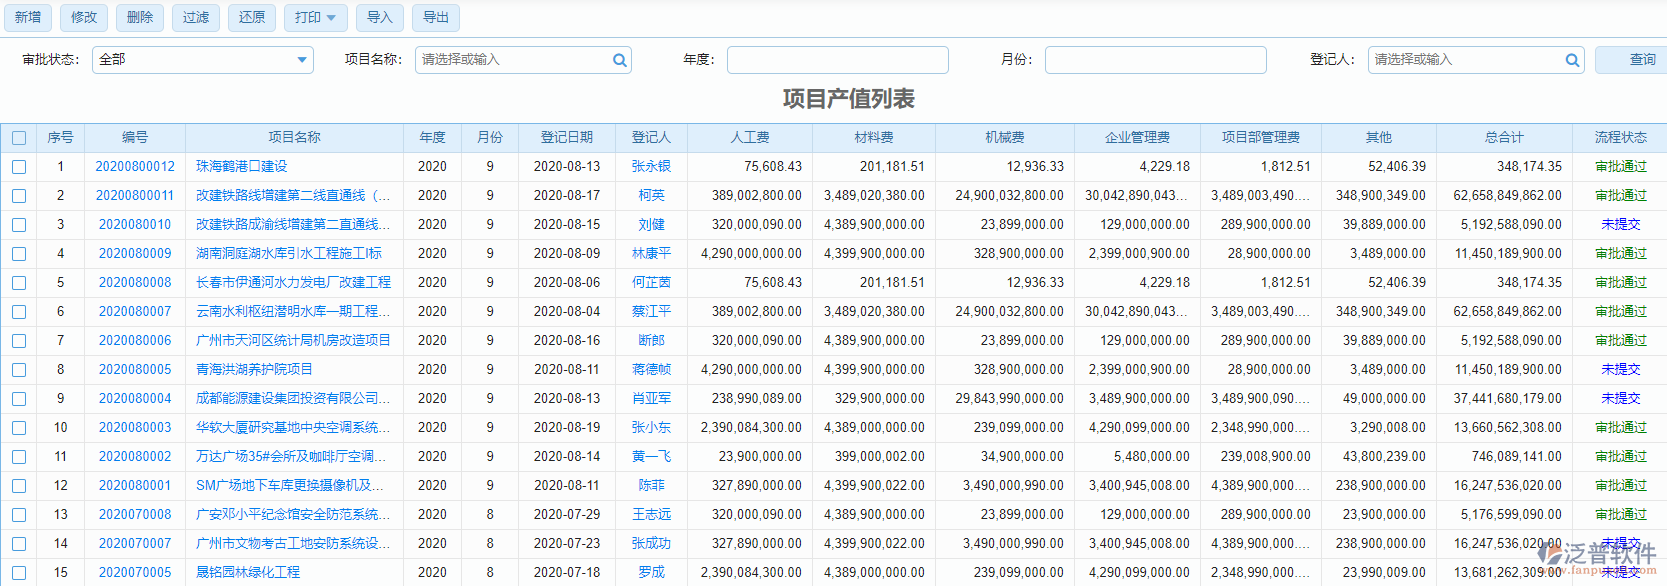The width and height of the screenshot is (1667, 586).
Task: Open the 过滤 filter button
Action: [196, 18]
